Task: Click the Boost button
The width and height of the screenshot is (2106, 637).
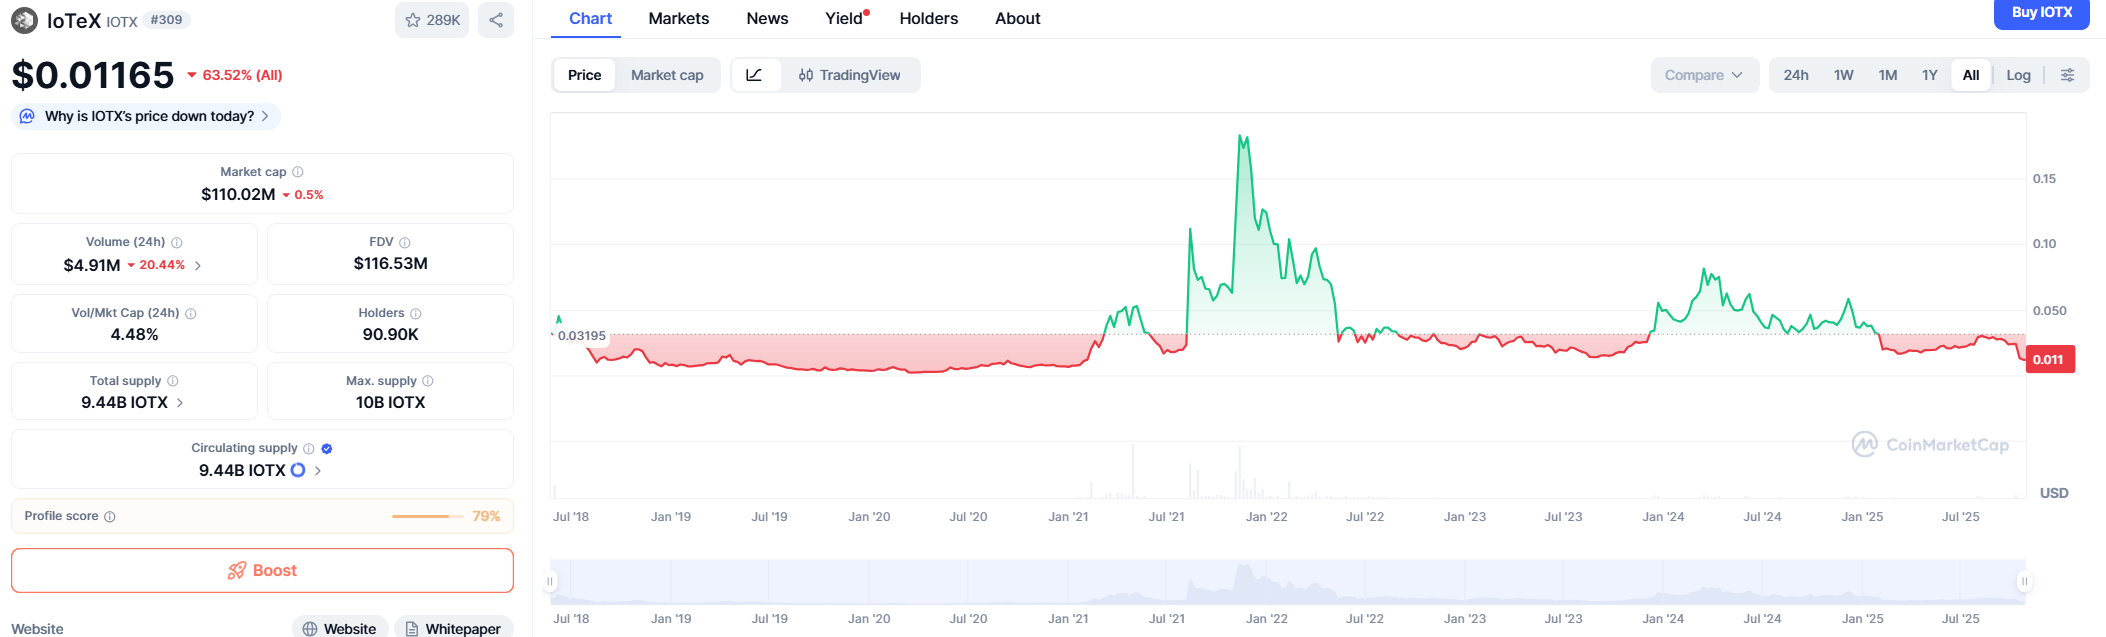Action: 262,570
